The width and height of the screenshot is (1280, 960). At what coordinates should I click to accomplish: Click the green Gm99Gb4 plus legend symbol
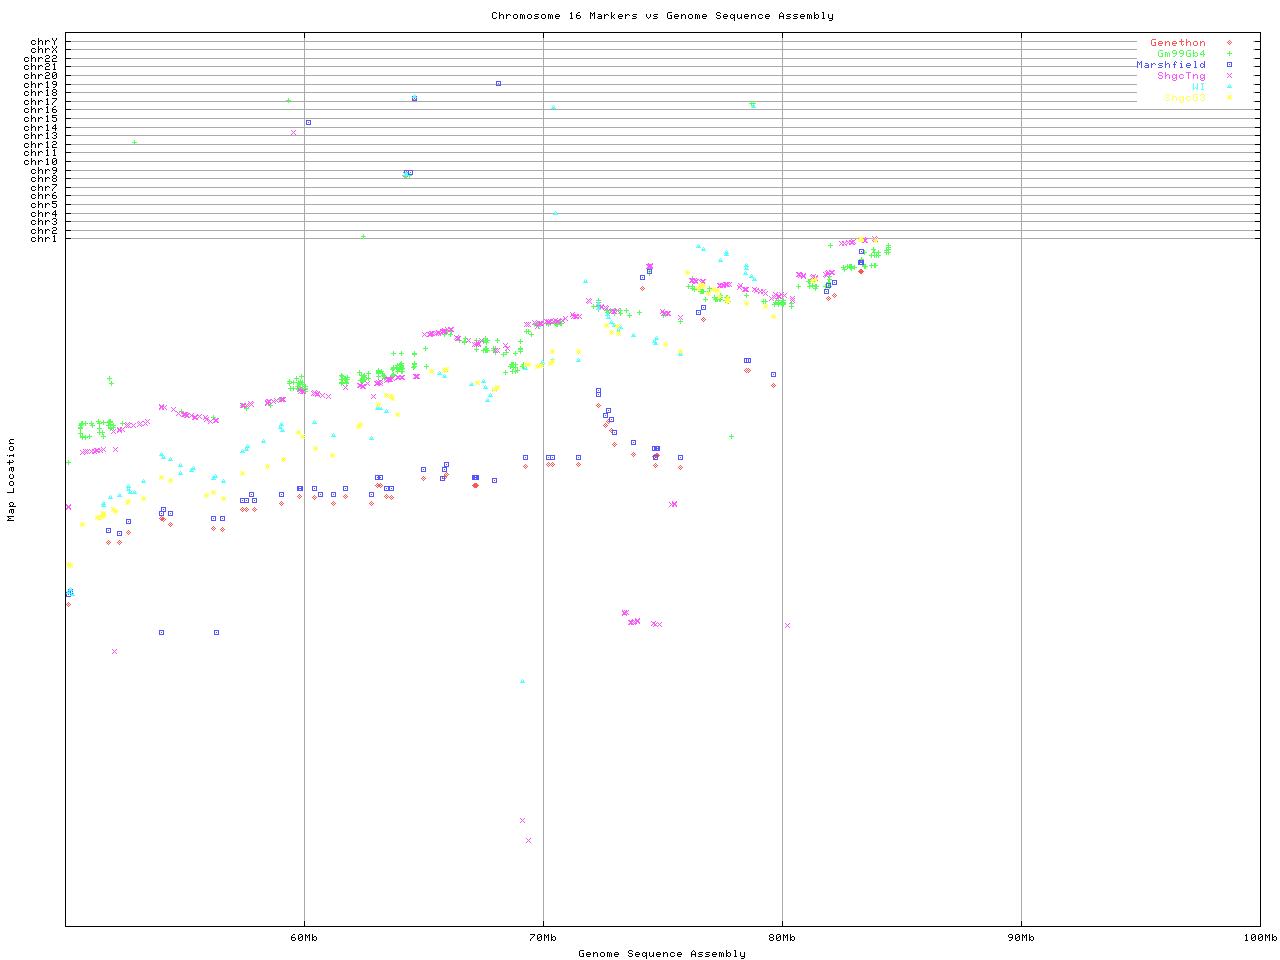tap(1228, 54)
